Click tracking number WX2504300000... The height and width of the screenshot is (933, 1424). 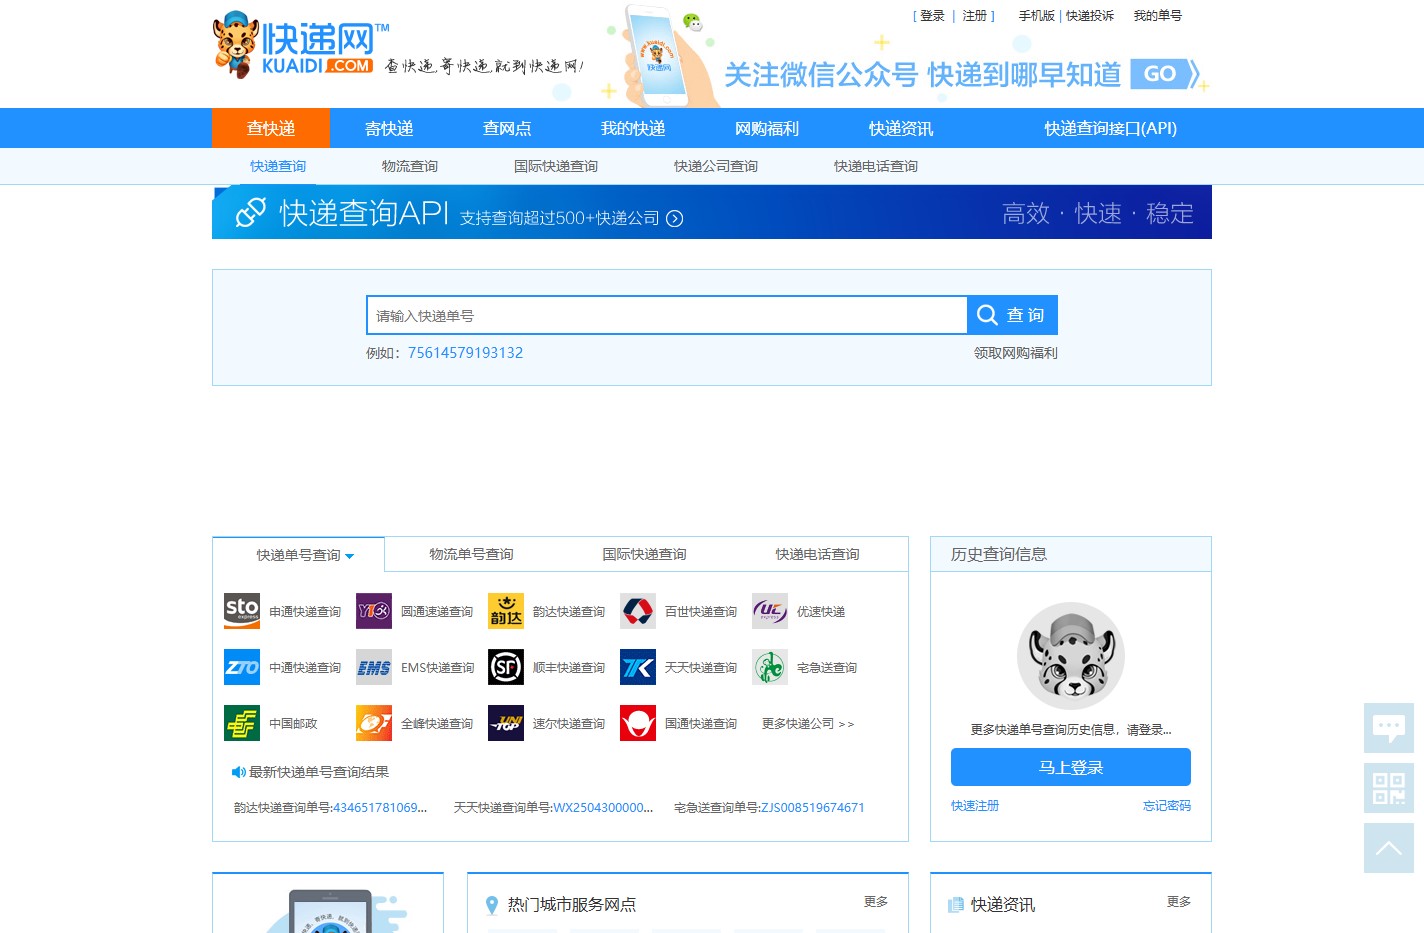pos(603,808)
